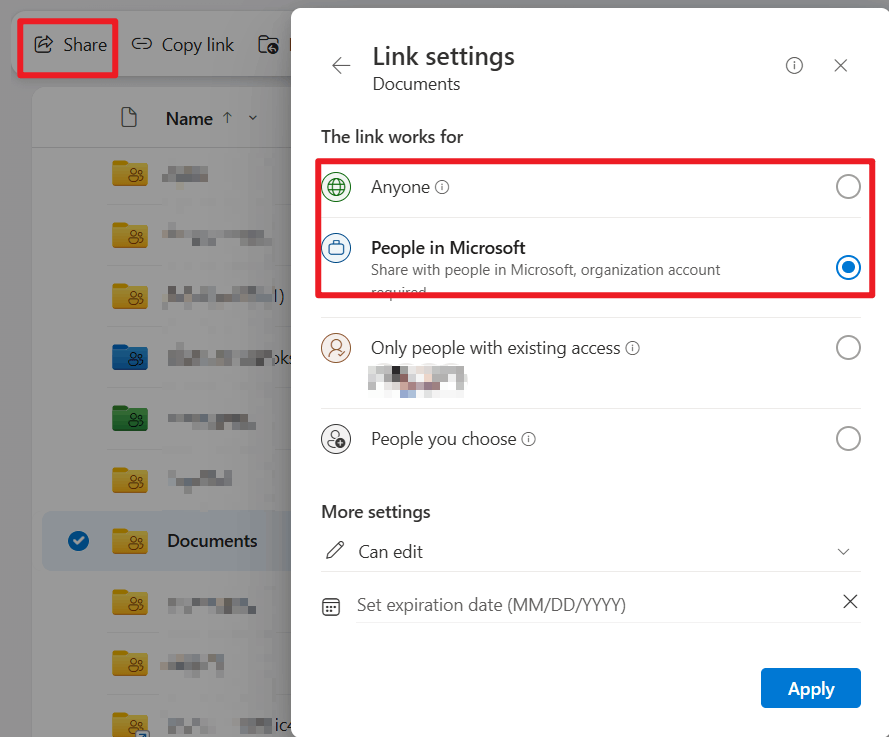Viewport: 889px width, 737px height.
Task: Click the globe icon next to Anyone
Action: pos(335,186)
